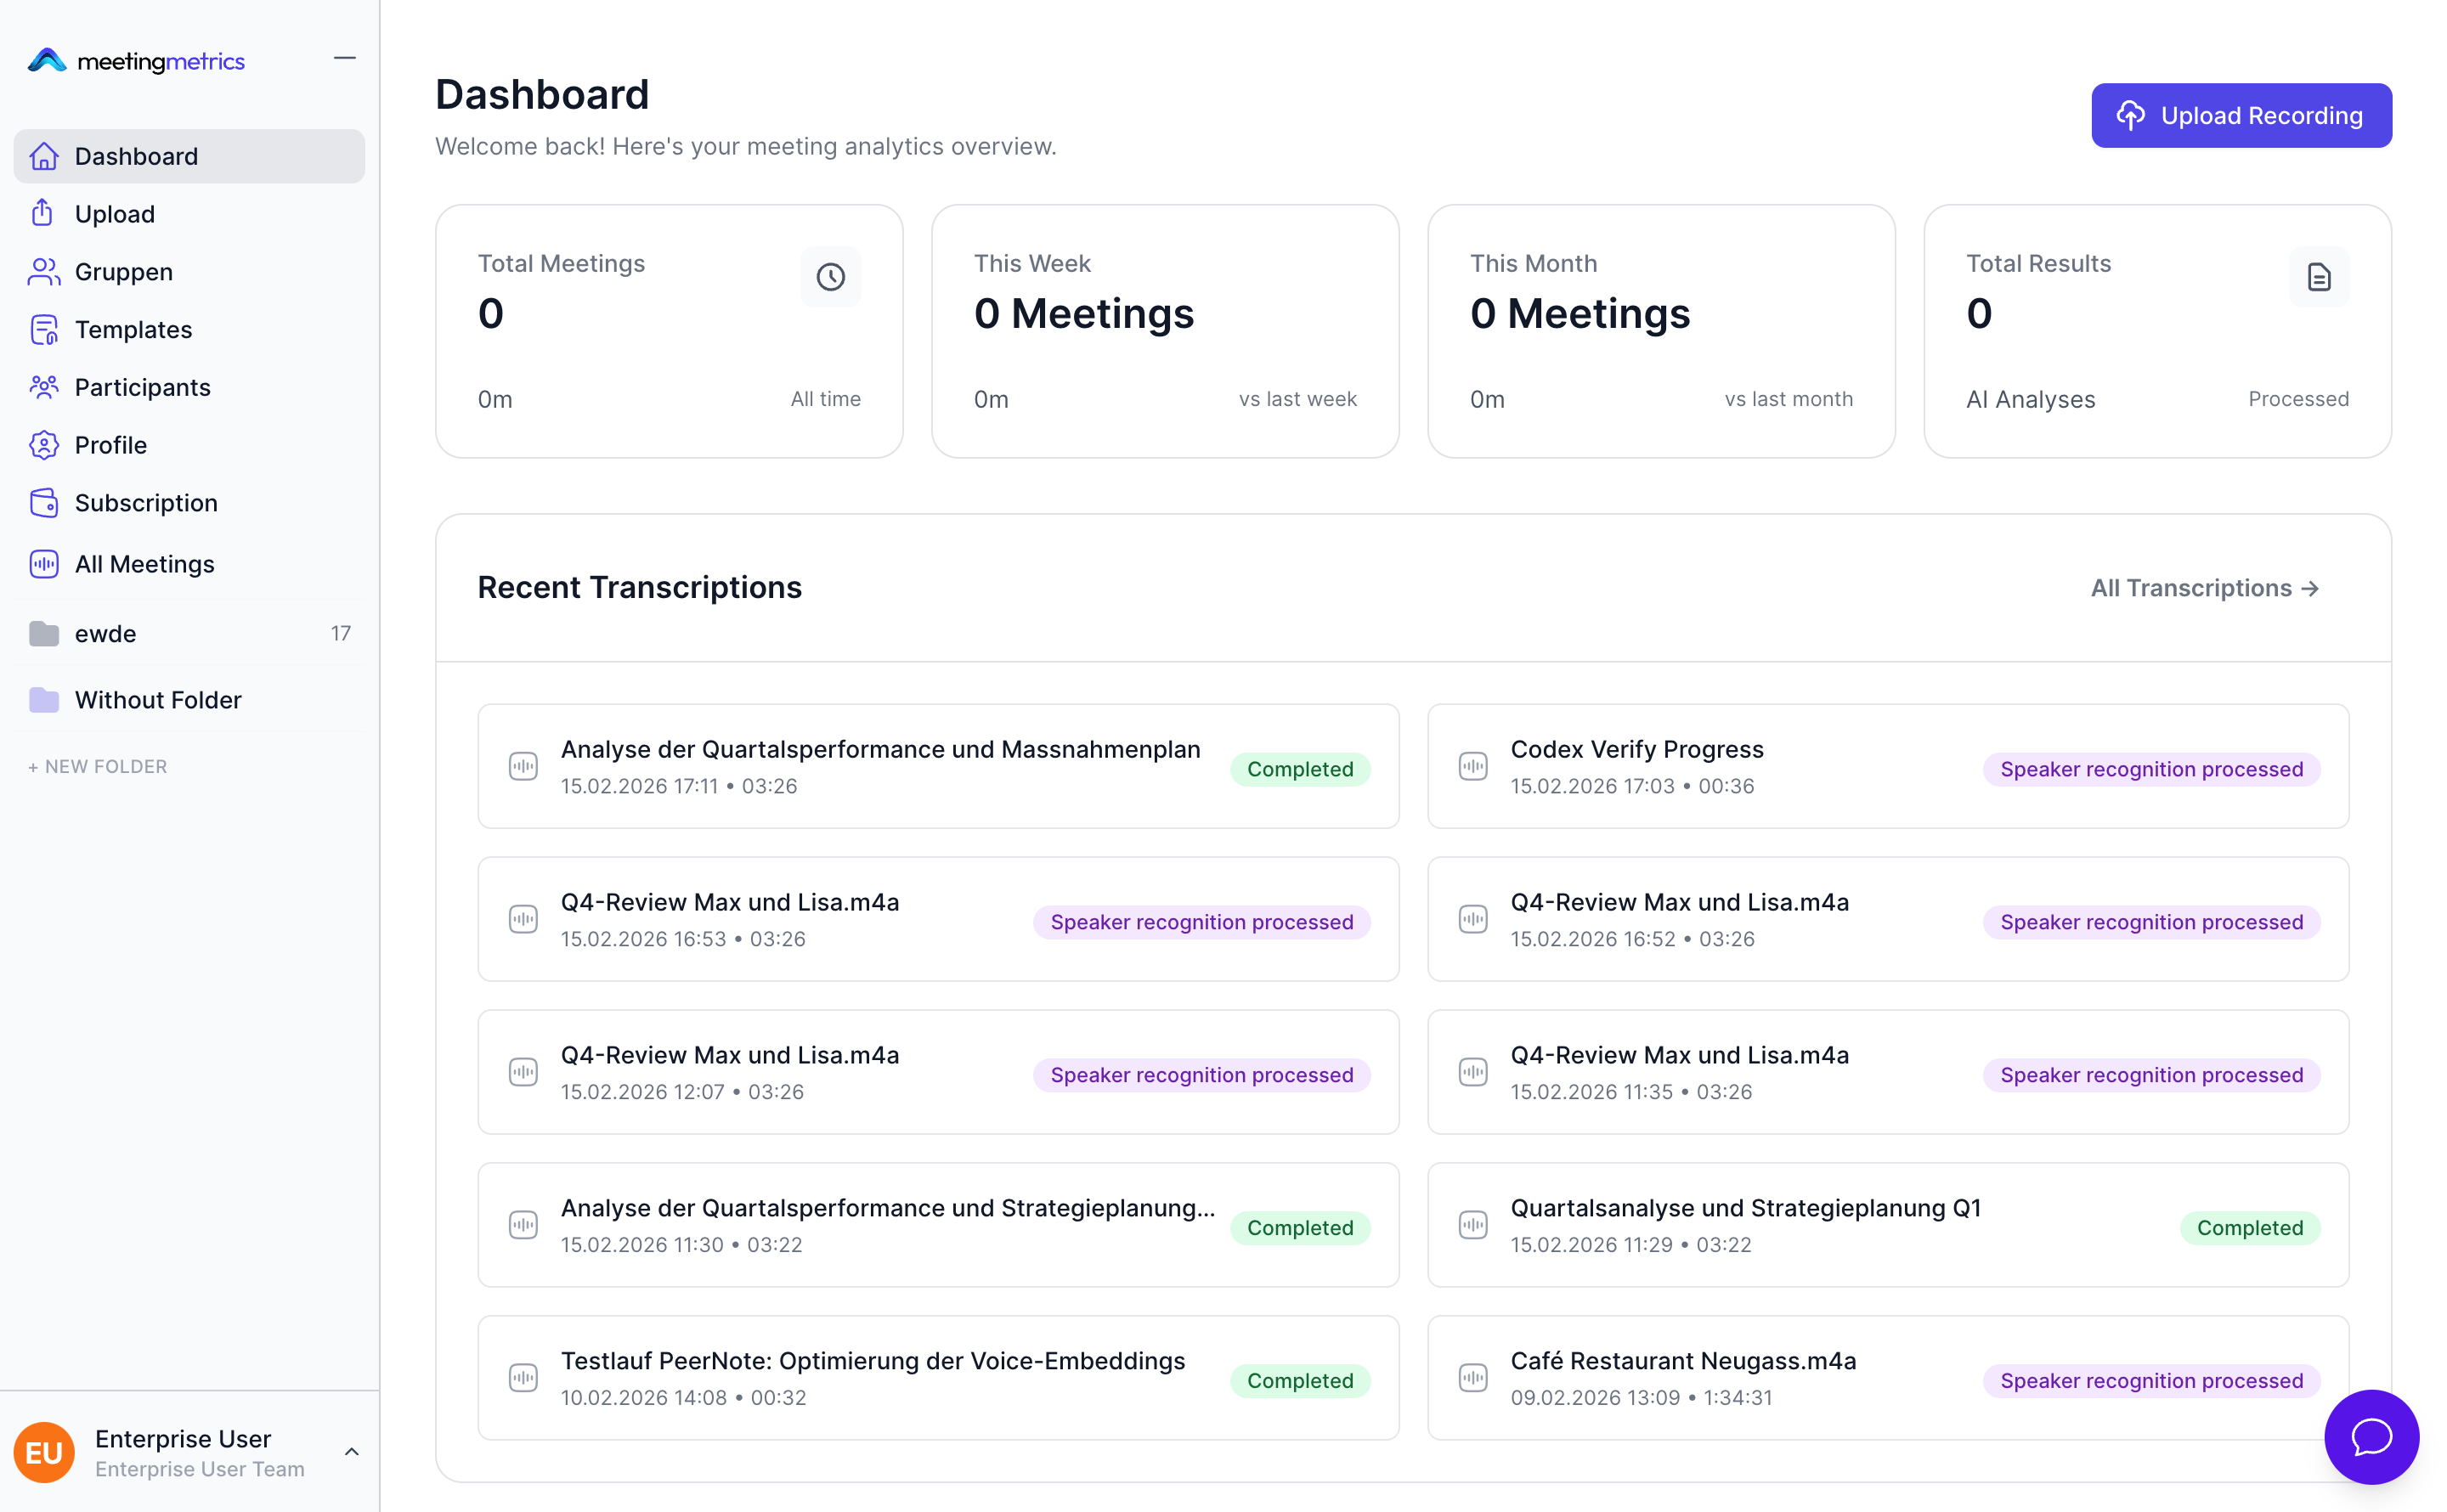This screenshot has width=2447, height=1512.
Task: Open the ewde folder
Action: [x=105, y=633]
